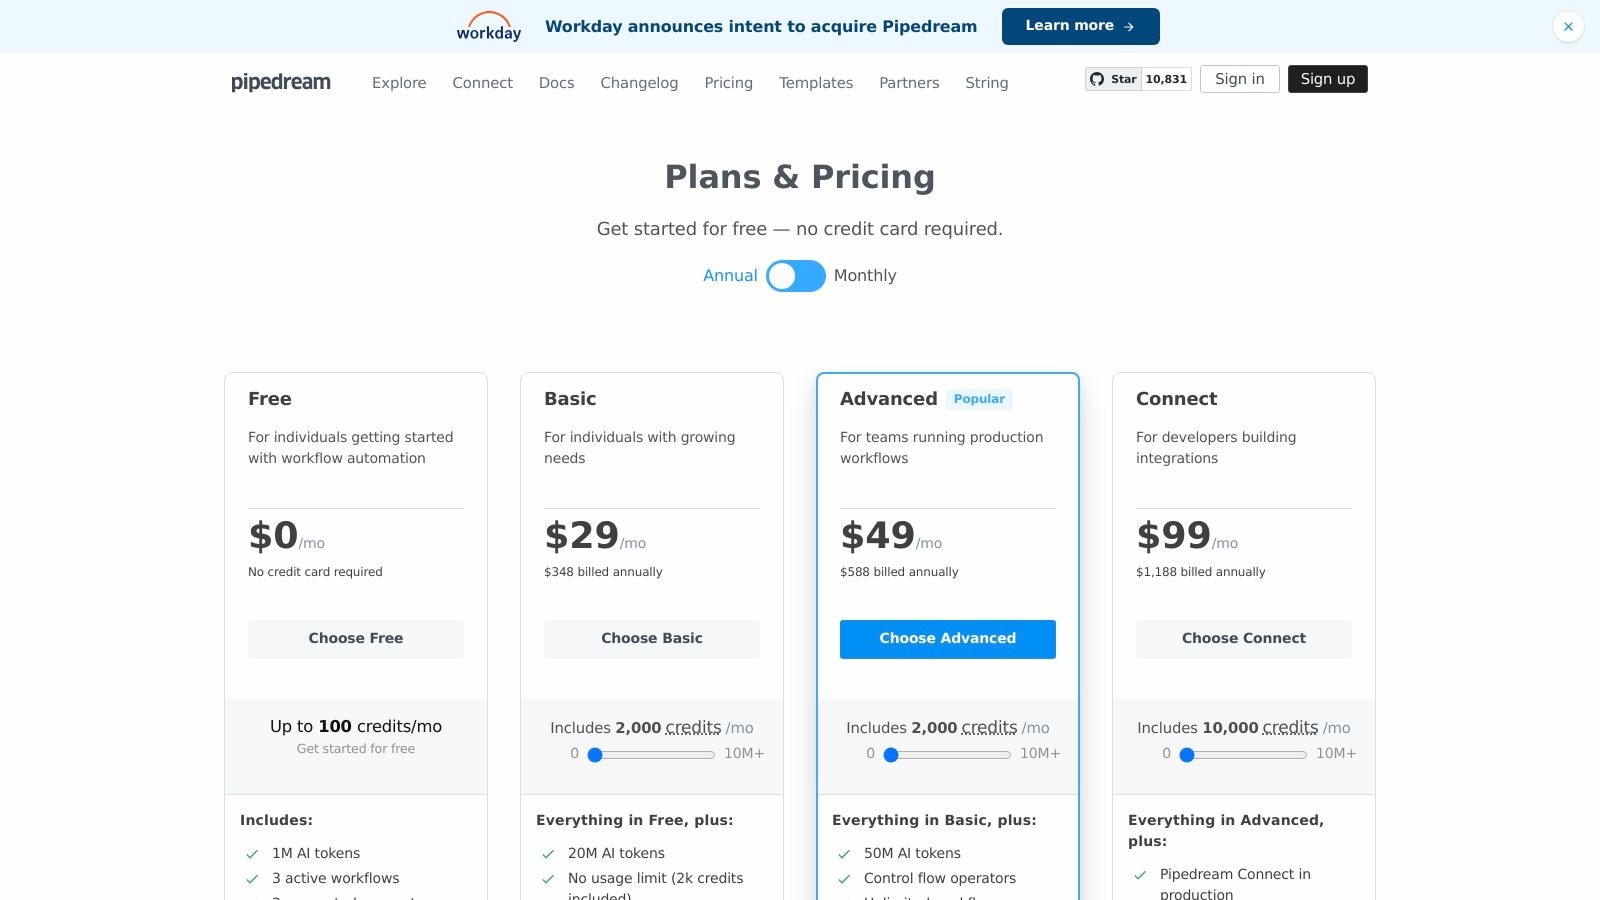Click the GitHub star count 10,831
The height and width of the screenshot is (900, 1600).
pyautogui.click(x=1166, y=79)
